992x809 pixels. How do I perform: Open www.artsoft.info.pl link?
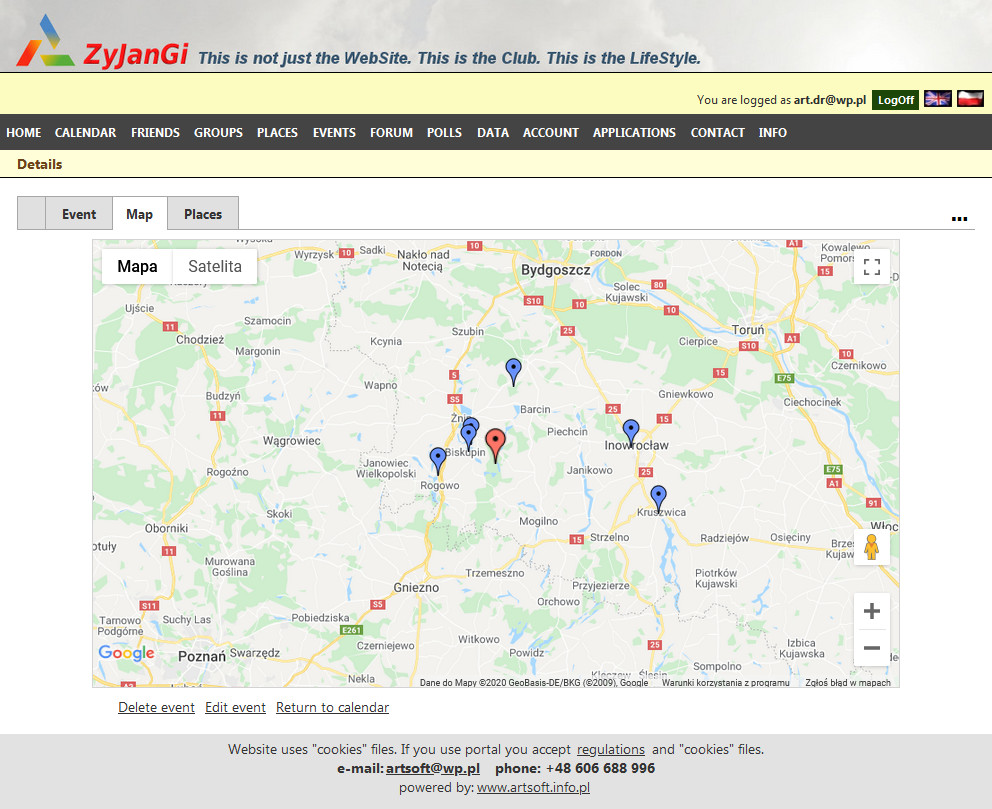(533, 787)
